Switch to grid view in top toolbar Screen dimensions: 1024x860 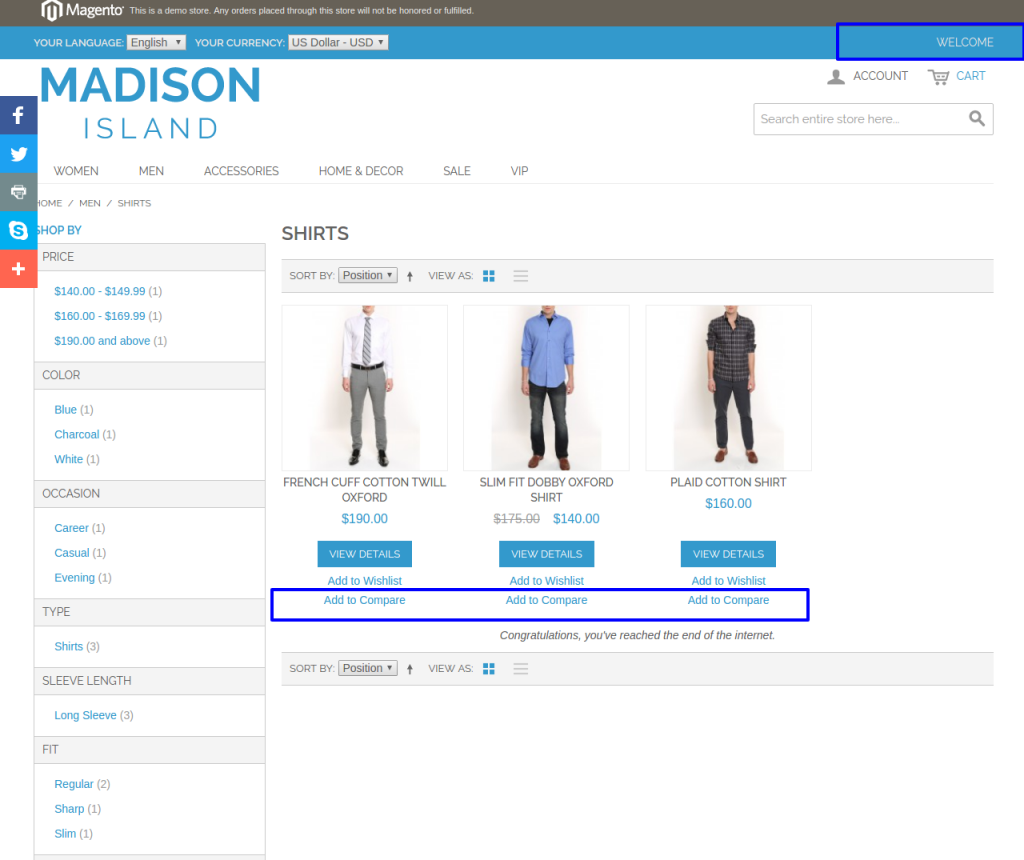[x=488, y=276]
